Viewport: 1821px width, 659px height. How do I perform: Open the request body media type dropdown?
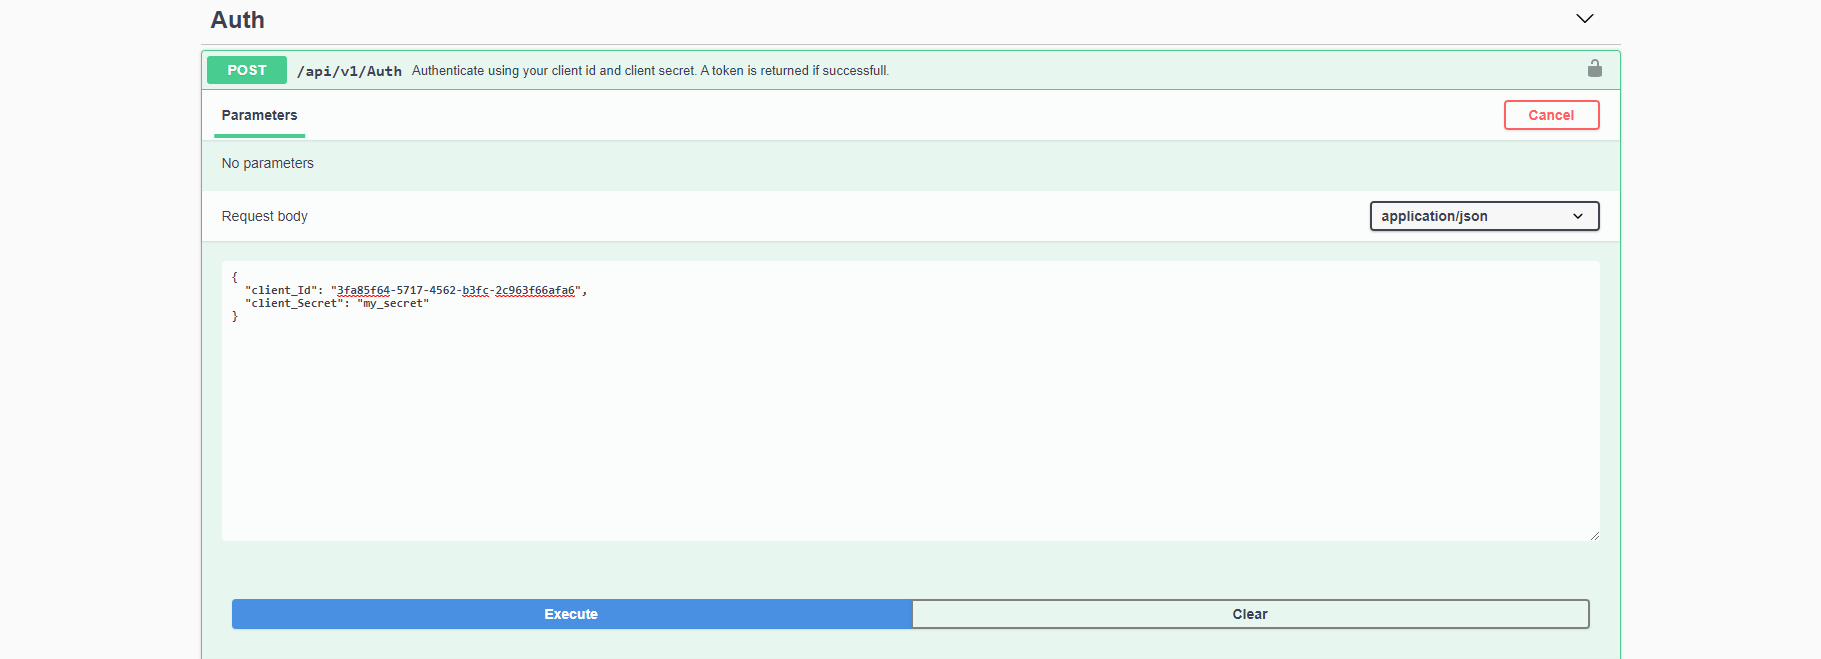tap(1484, 216)
